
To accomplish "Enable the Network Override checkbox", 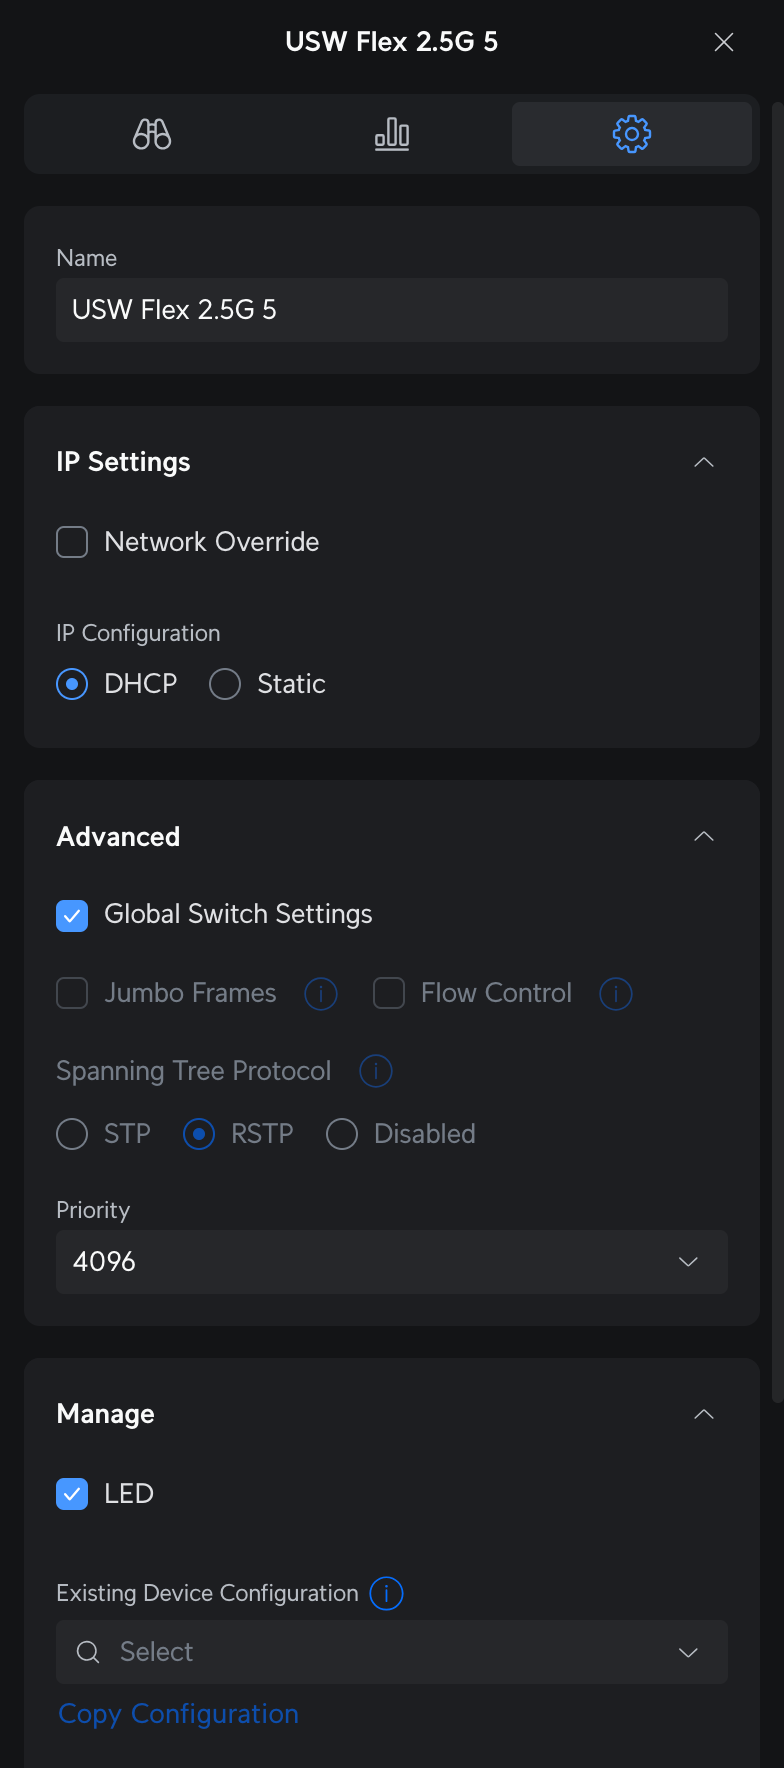I will tap(72, 542).
